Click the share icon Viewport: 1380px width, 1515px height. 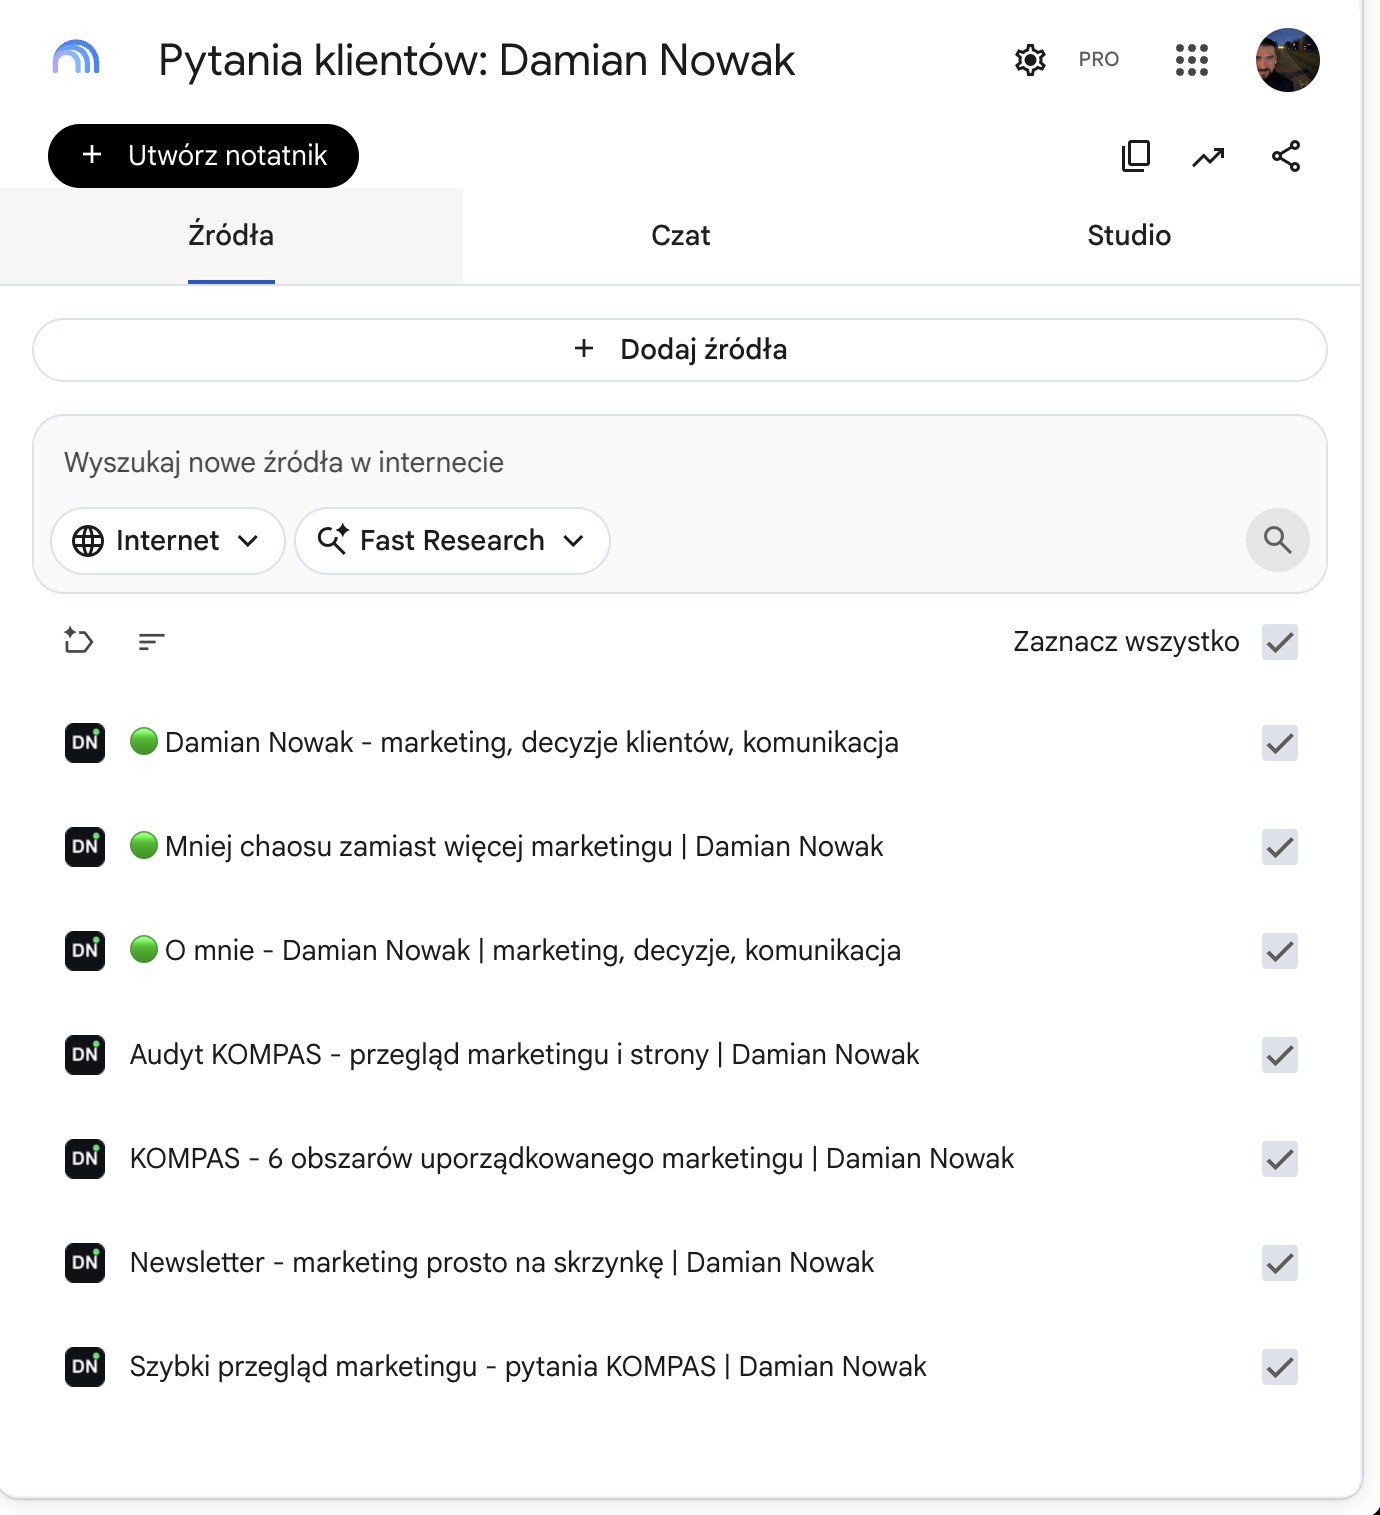coord(1286,156)
